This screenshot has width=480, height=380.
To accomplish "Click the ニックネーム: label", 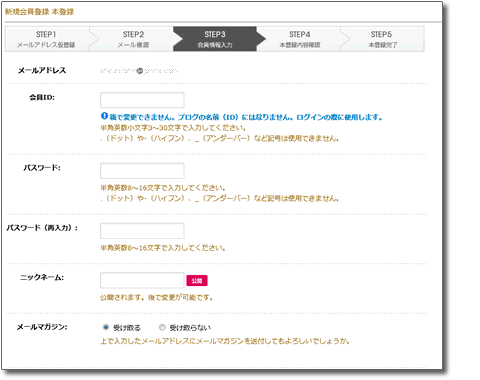I will pyautogui.click(x=42, y=277).
